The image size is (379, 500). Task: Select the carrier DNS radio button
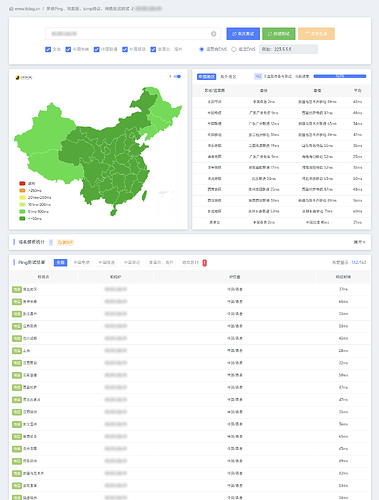201,49
